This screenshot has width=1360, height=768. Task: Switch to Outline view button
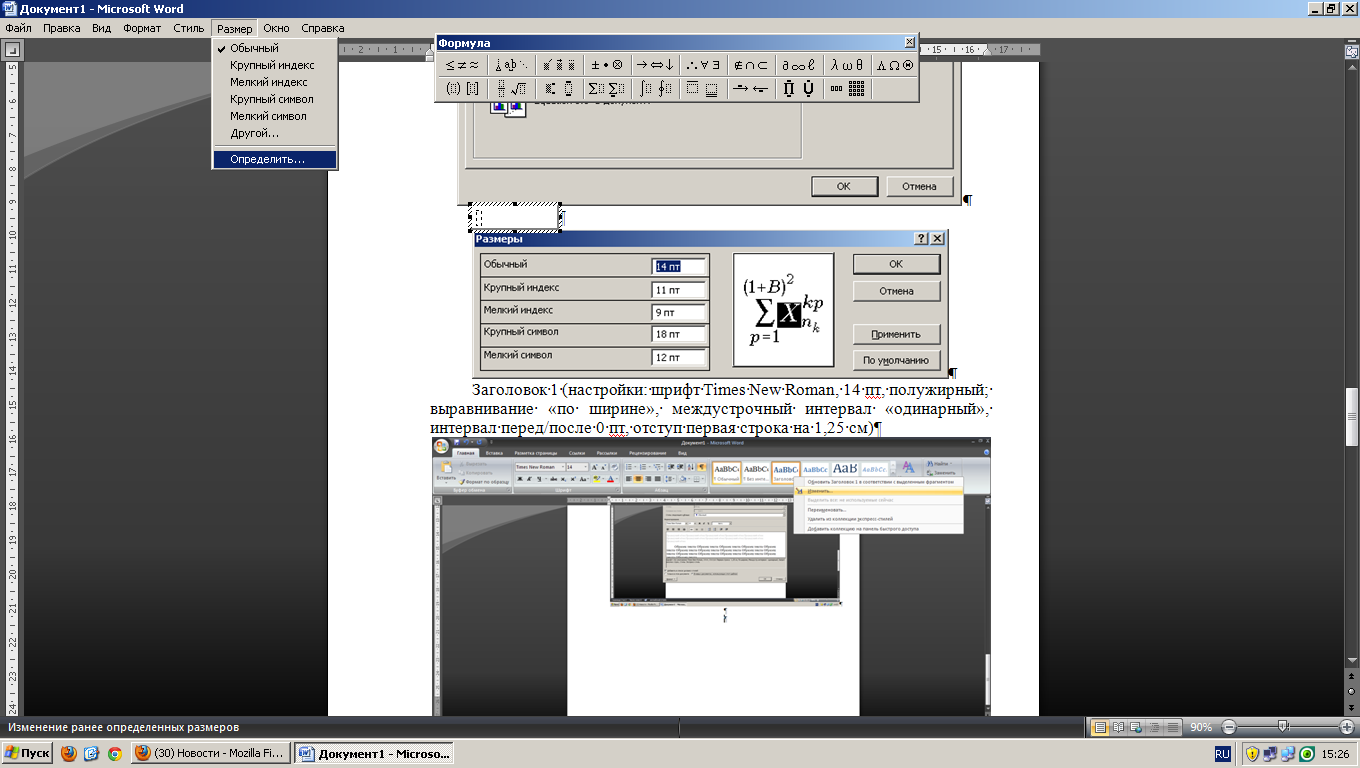click(1153, 727)
